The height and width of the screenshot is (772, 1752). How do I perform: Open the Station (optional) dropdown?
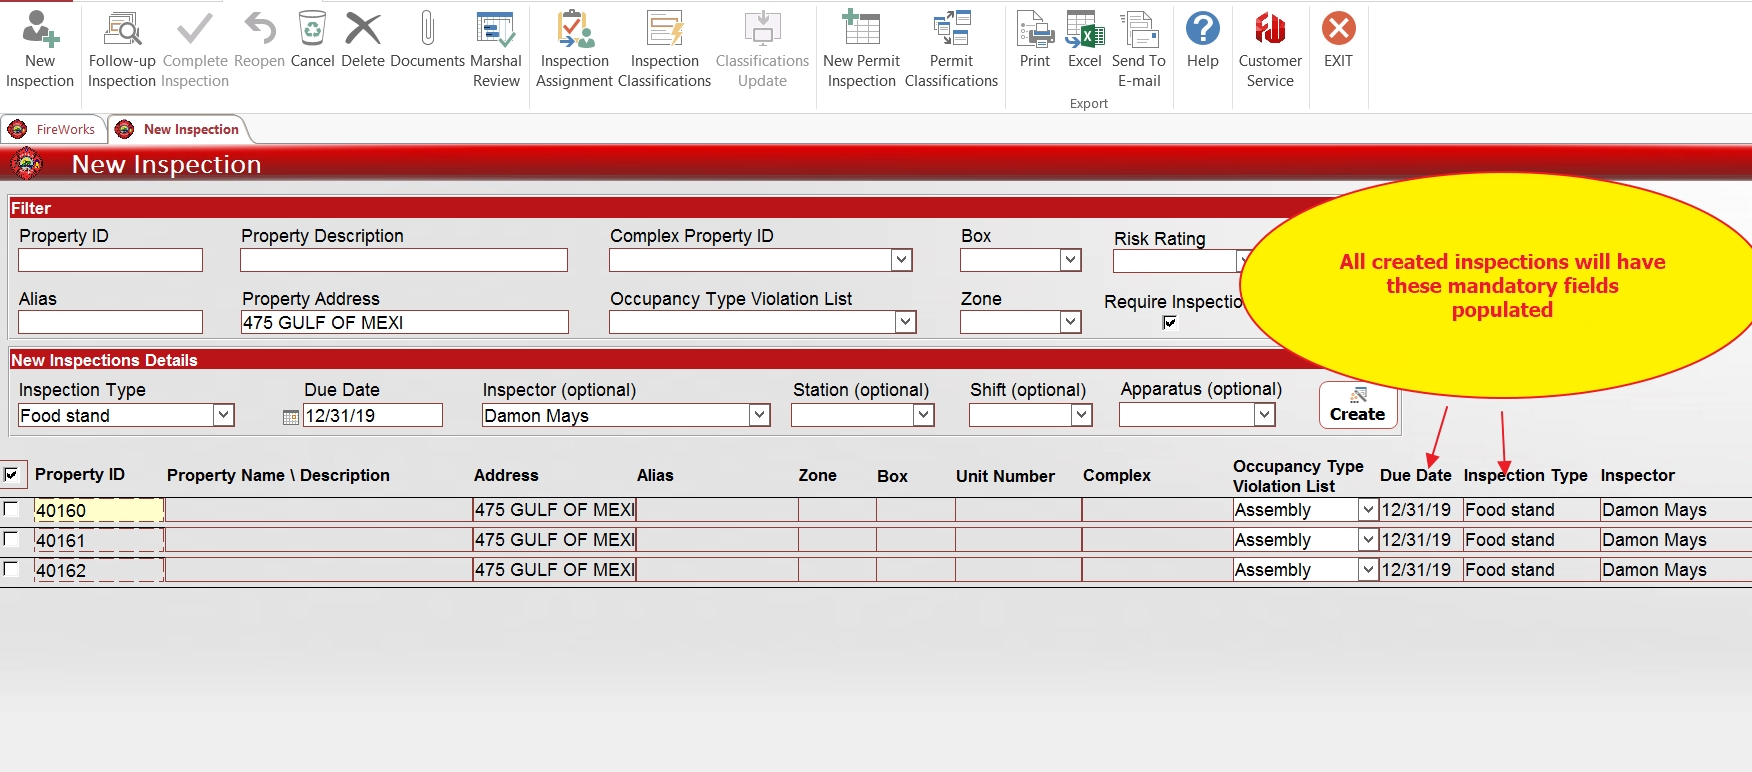coord(924,415)
